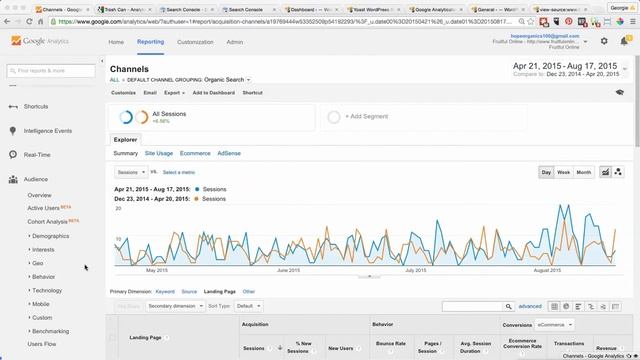Screen dimensions: 640x360
Task: Open the Admin tab
Action: click(235, 42)
